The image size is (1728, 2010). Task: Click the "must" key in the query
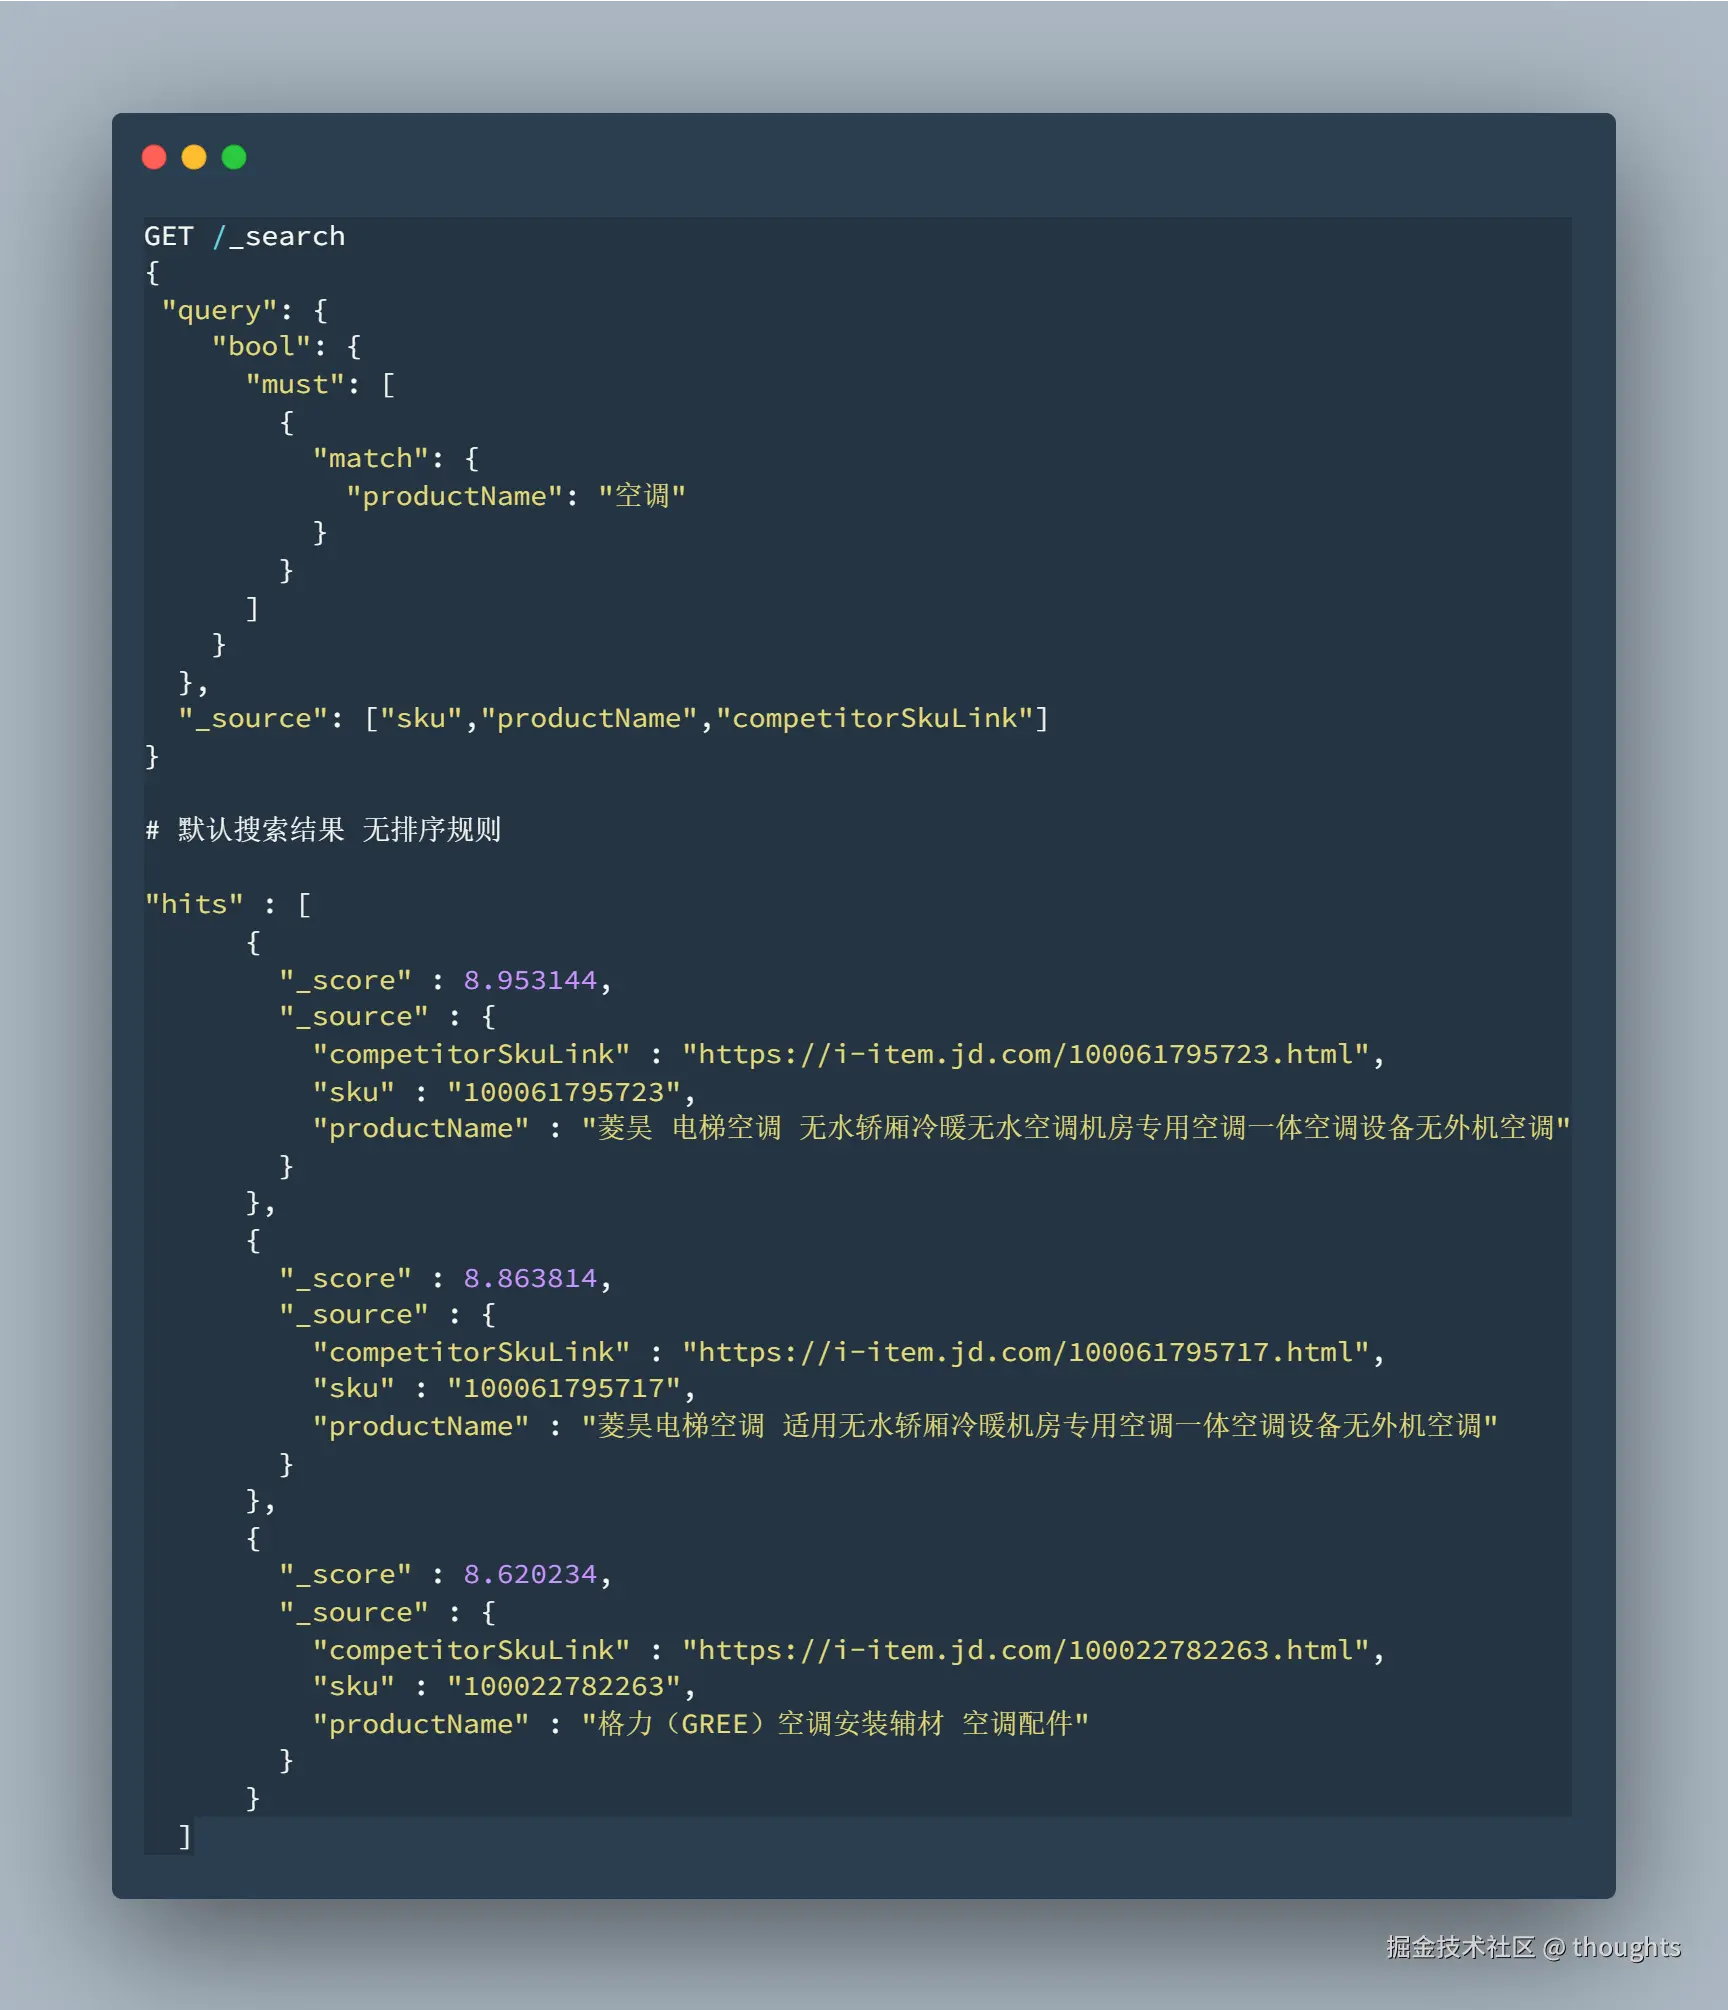pos(295,385)
